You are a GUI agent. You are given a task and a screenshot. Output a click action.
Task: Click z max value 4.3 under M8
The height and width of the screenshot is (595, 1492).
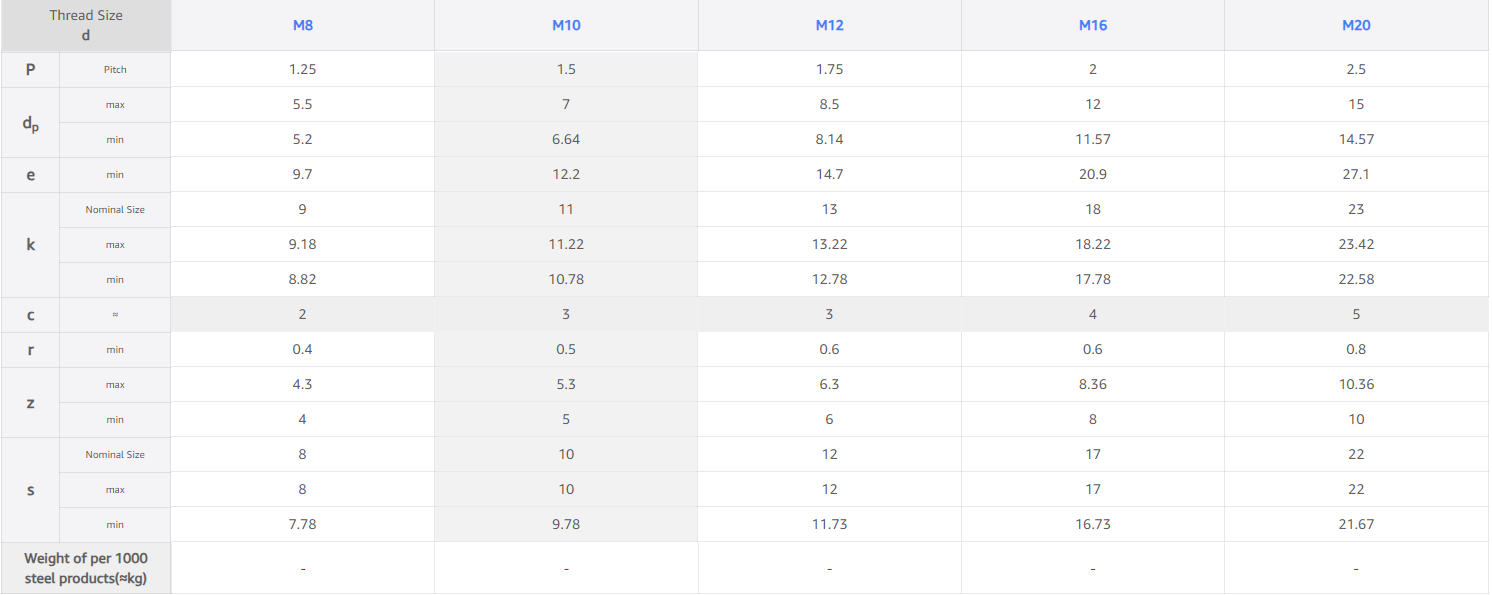coord(303,384)
